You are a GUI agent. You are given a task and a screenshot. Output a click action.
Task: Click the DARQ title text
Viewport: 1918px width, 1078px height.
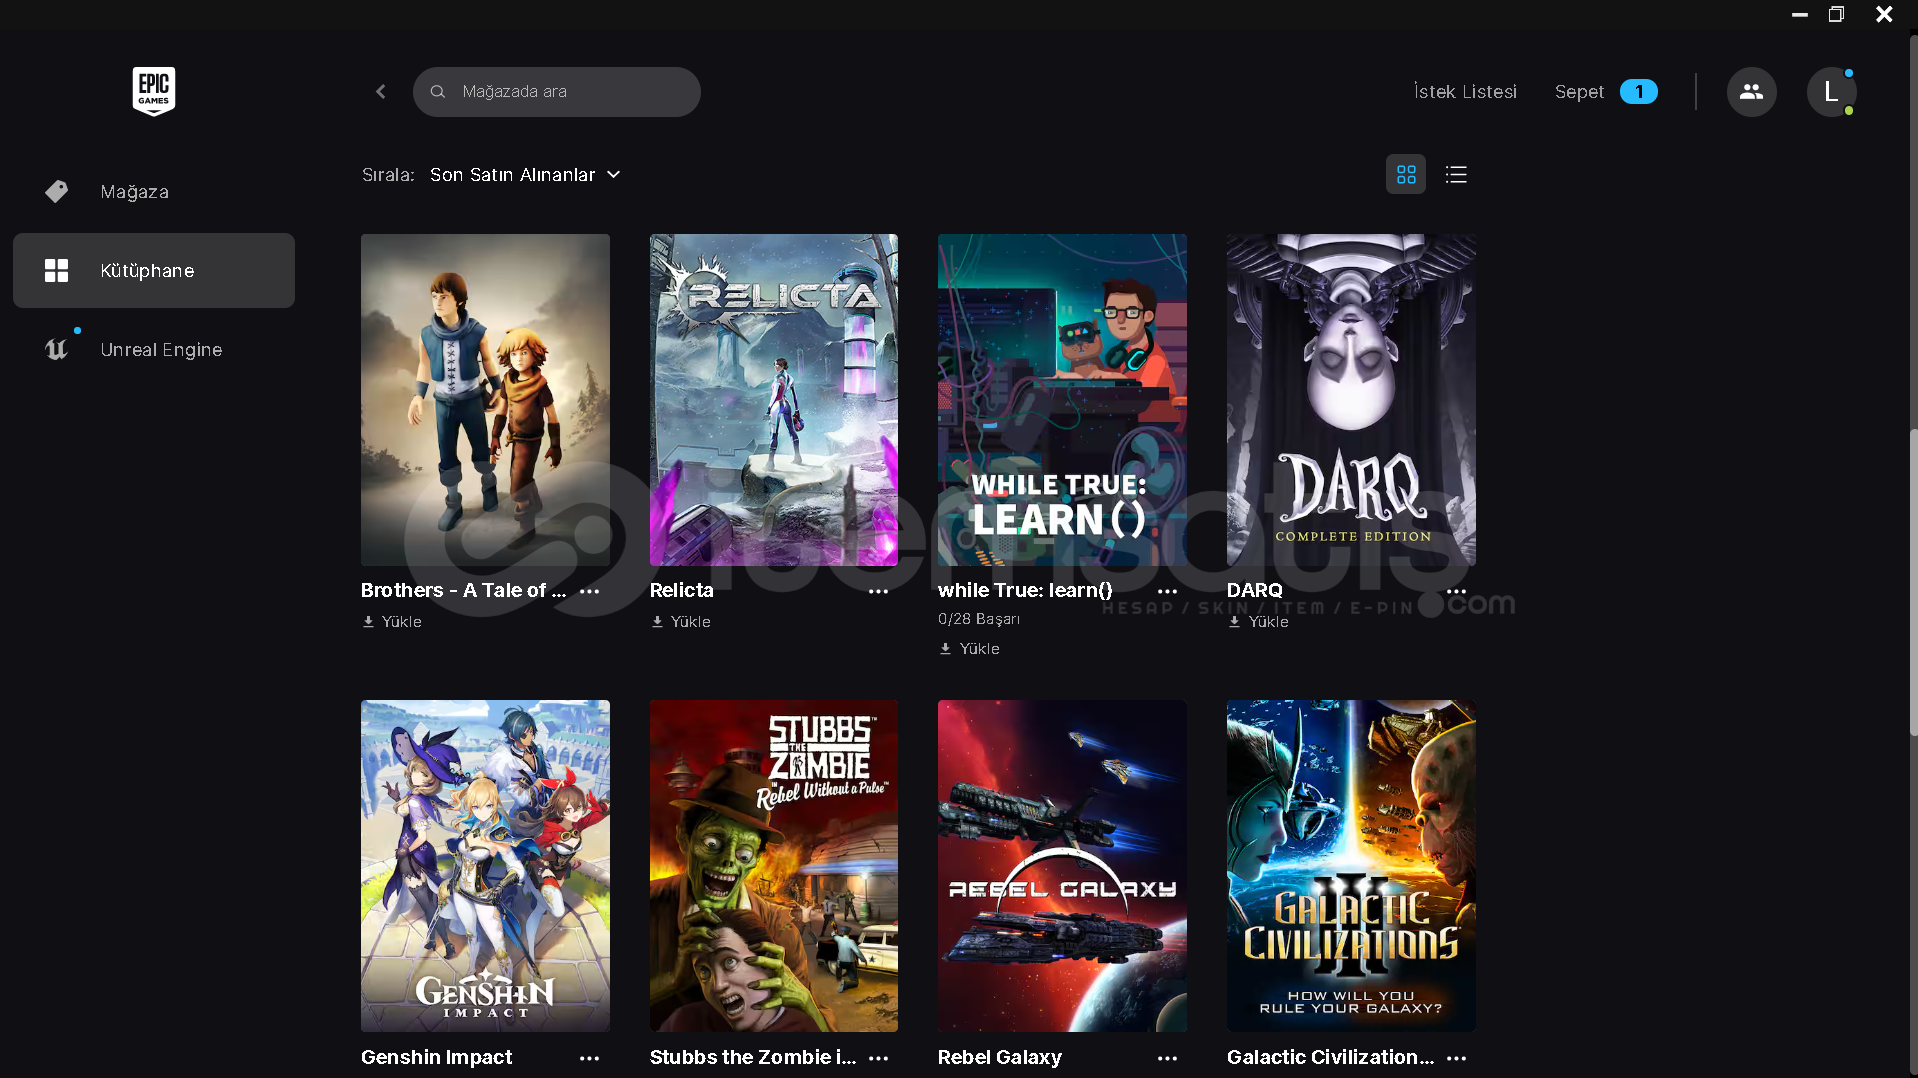click(x=1255, y=590)
